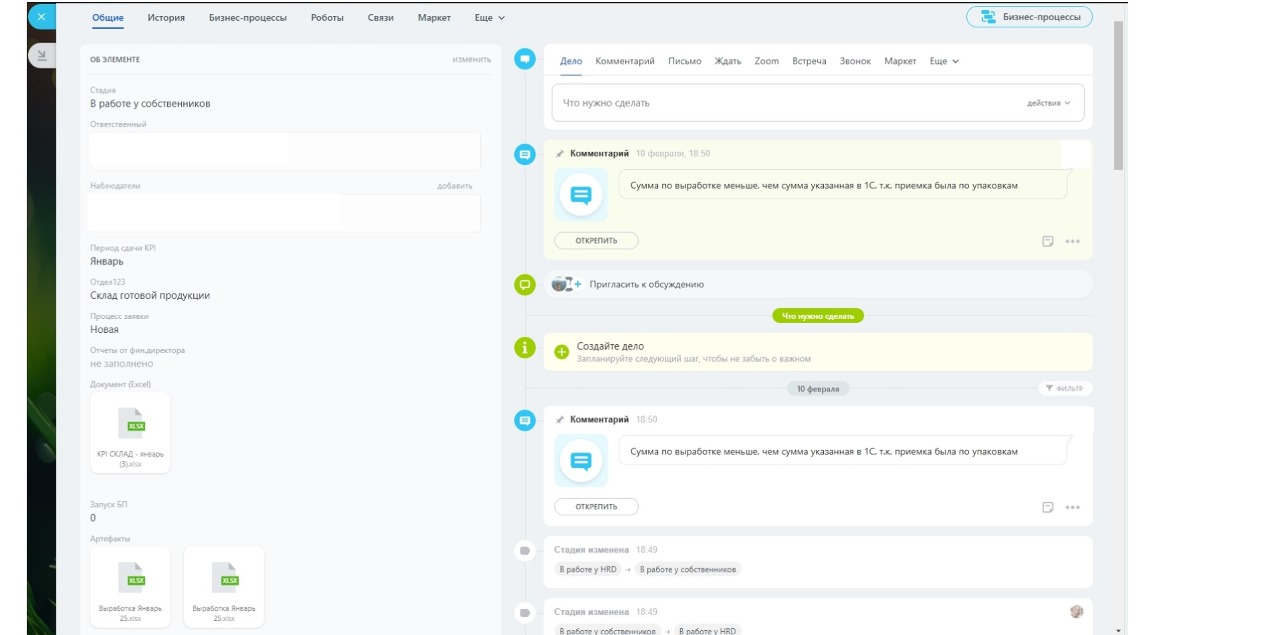Open three-dots menu of 18:50 comment
The width and height of the screenshot is (1280, 635).
coord(1072,507)
